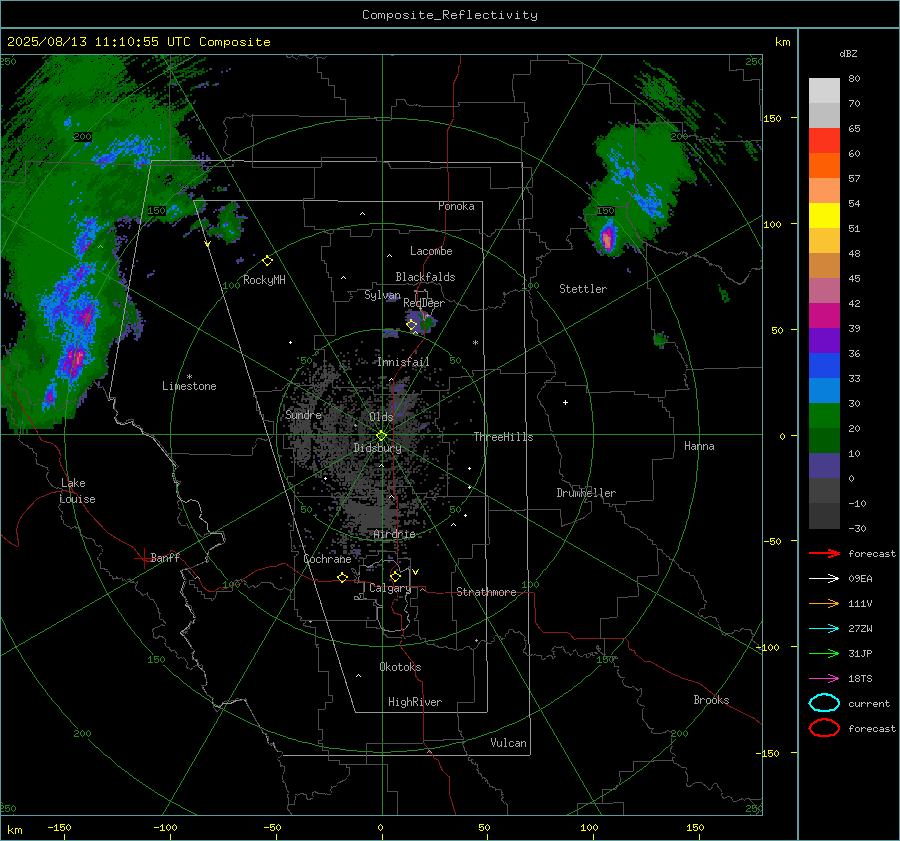
Task: Click the Olds town label
Action: (381, 417)
